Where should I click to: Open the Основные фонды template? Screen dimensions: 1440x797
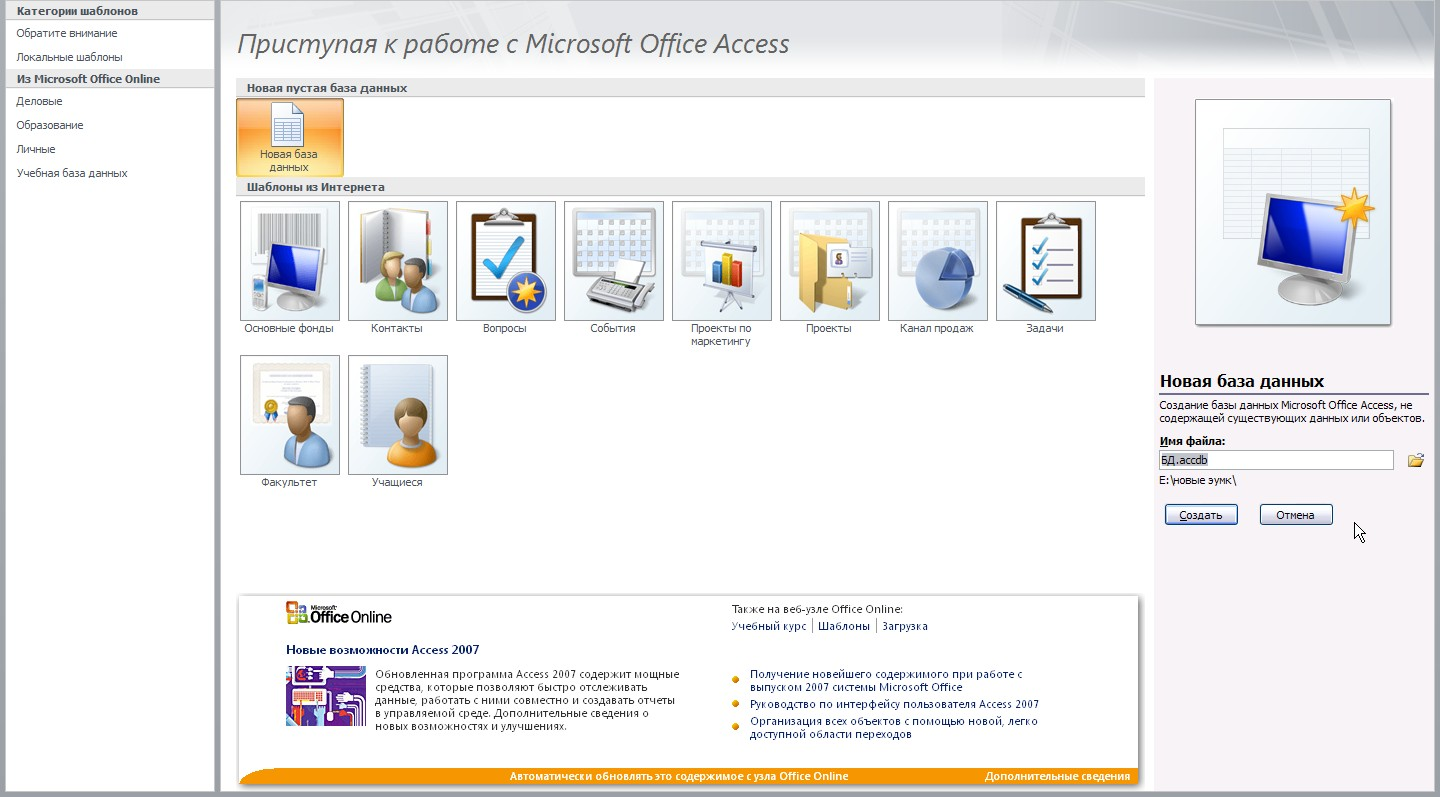point(290,261)
